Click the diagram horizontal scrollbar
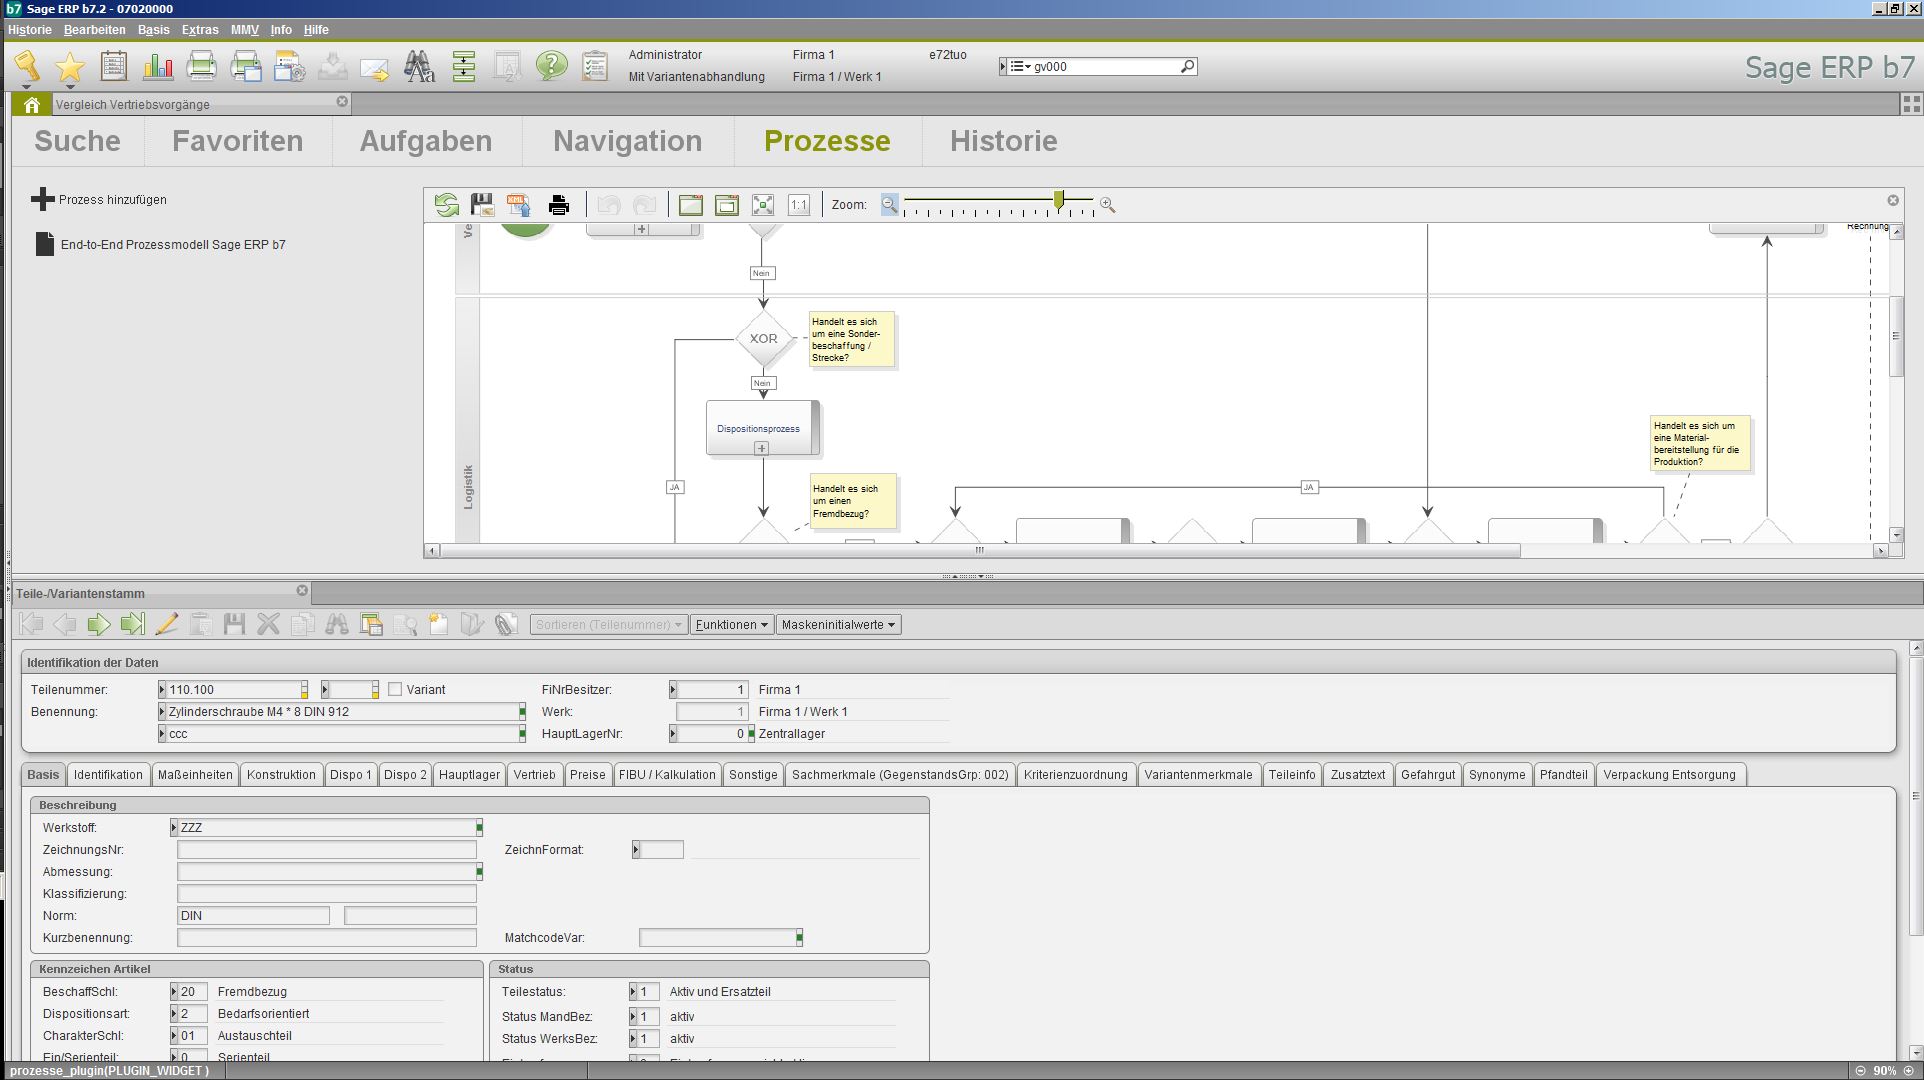The image size is (1924, 1080). point(980,551)
